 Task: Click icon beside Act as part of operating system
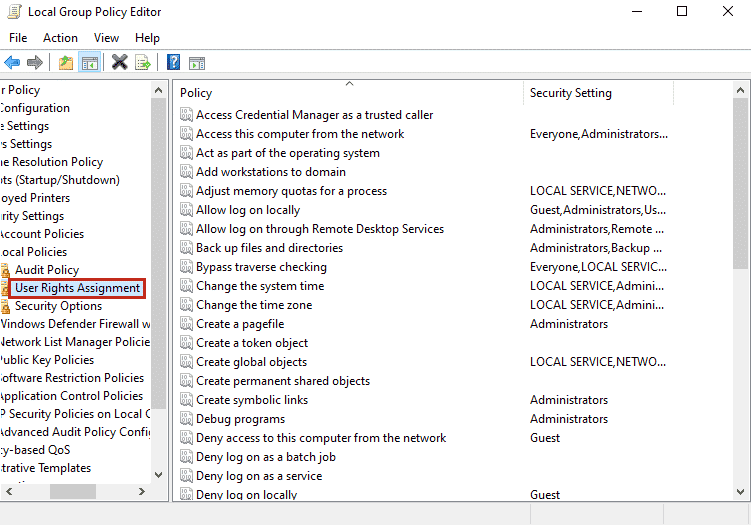[186, 153]
